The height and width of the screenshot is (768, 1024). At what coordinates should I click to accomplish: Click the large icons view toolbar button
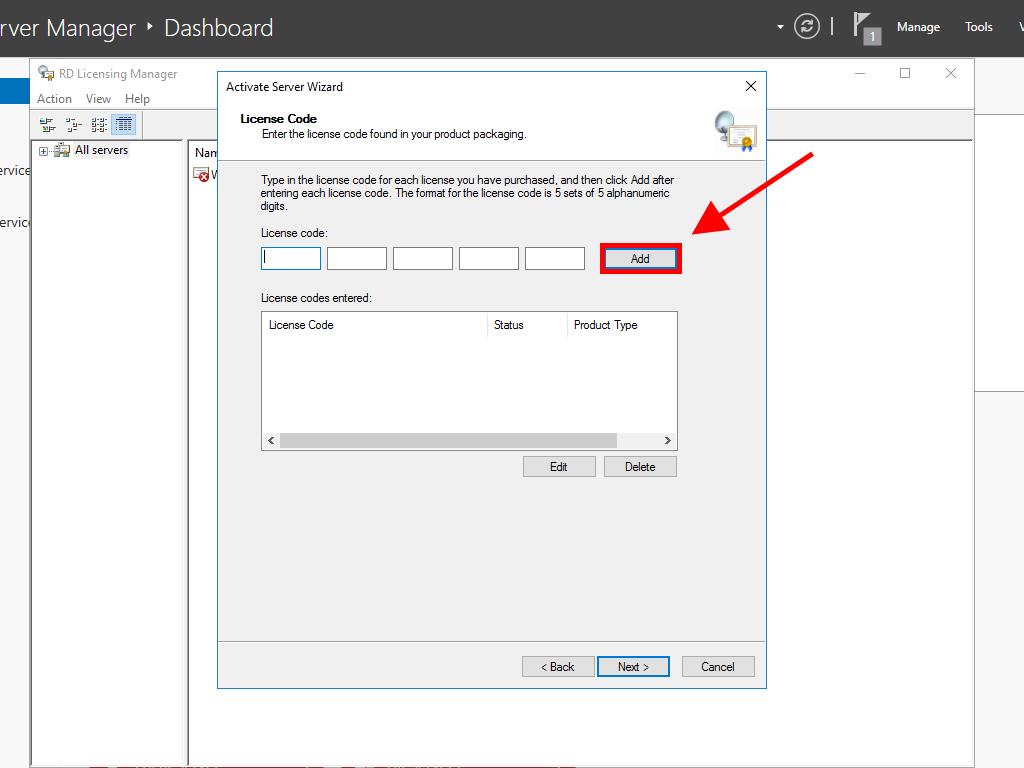pos(47,125)
